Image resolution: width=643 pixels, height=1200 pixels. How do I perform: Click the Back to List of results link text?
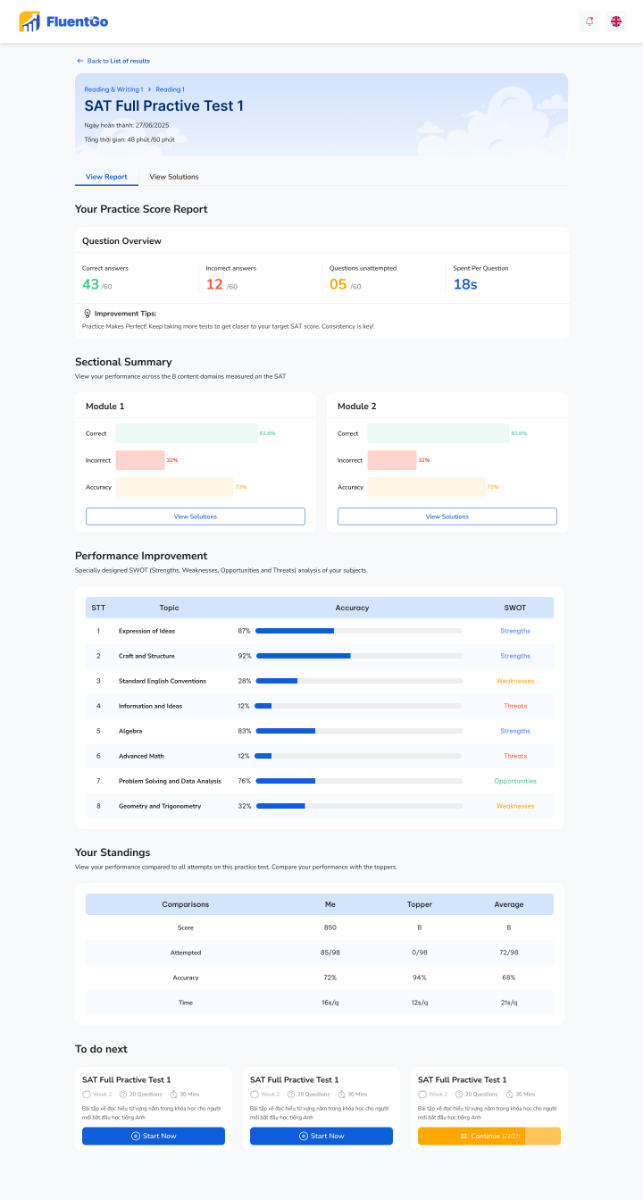[118, 61]
